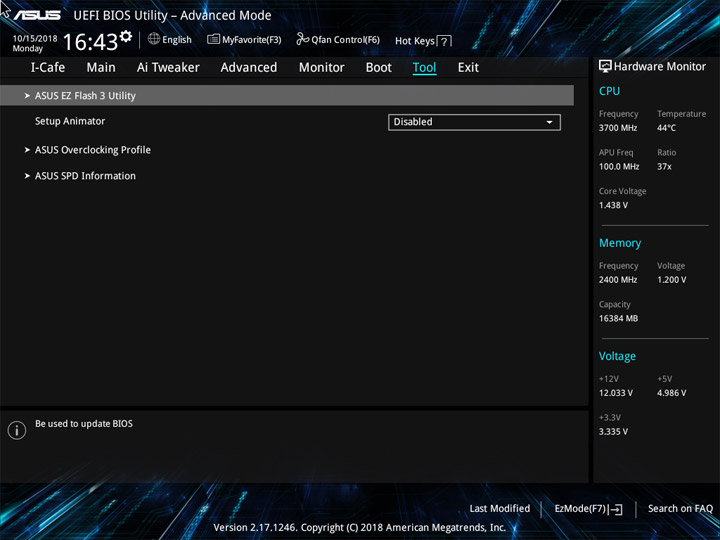Image resolution: width=720 pixels, height=540 pixels.
Task: Click the Hardware Monitor display icon
Action: click(x=605, y=66)
